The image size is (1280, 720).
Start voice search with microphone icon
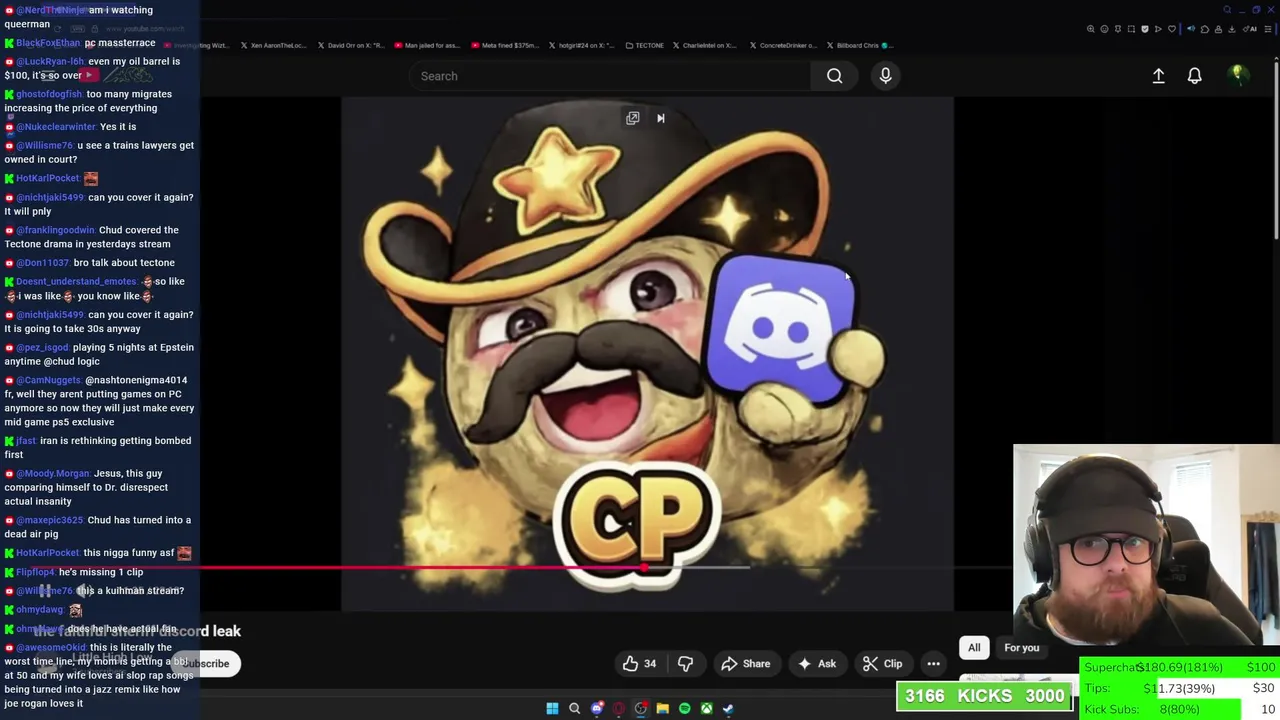pyautogui.click(x=885, y=76)
